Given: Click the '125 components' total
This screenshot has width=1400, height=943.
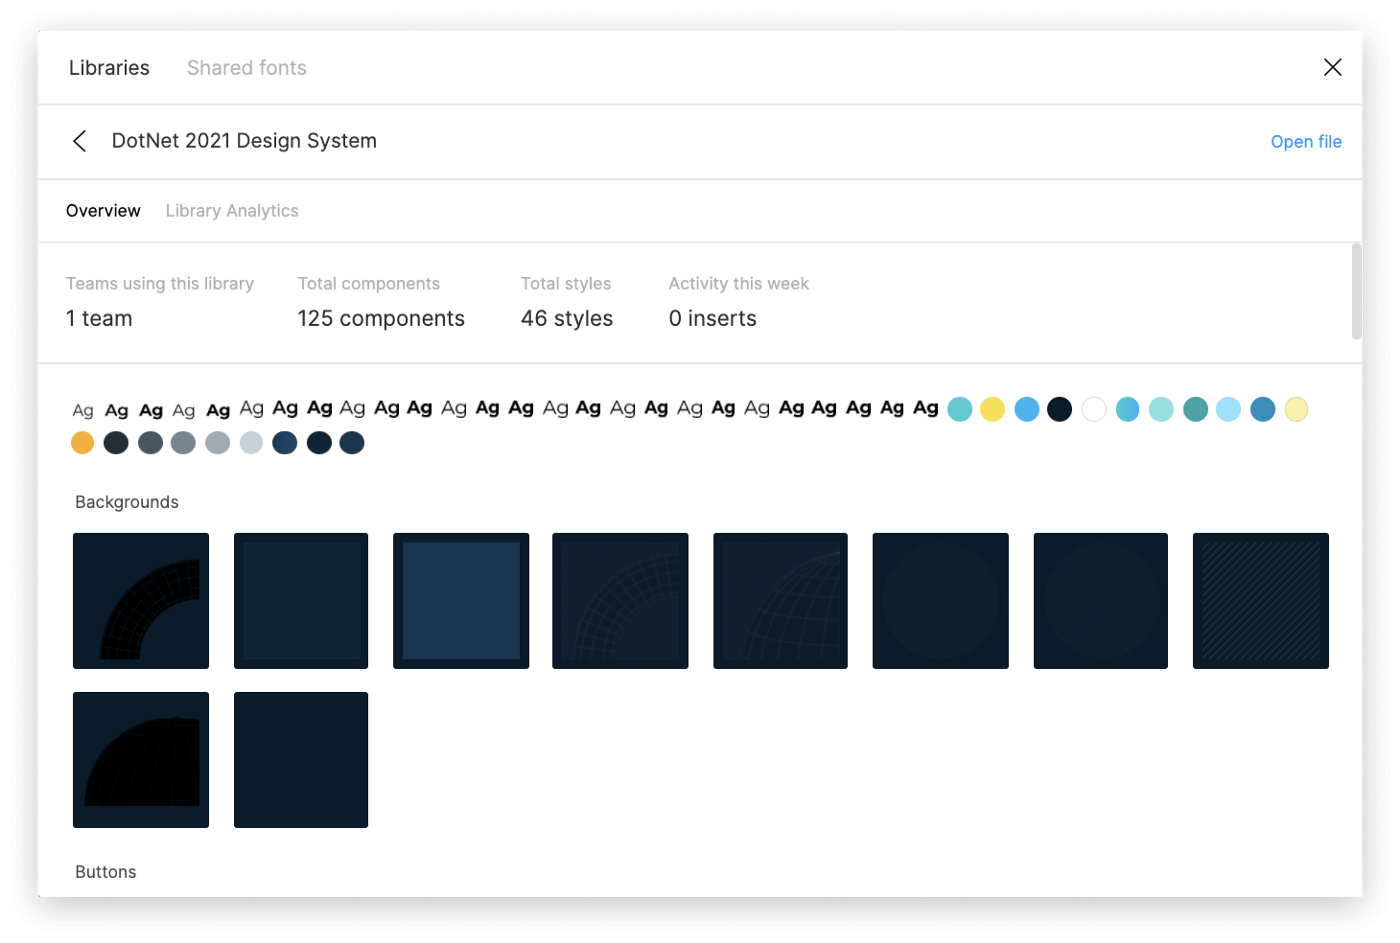Looking at the screenshot, I should point(381,319).
